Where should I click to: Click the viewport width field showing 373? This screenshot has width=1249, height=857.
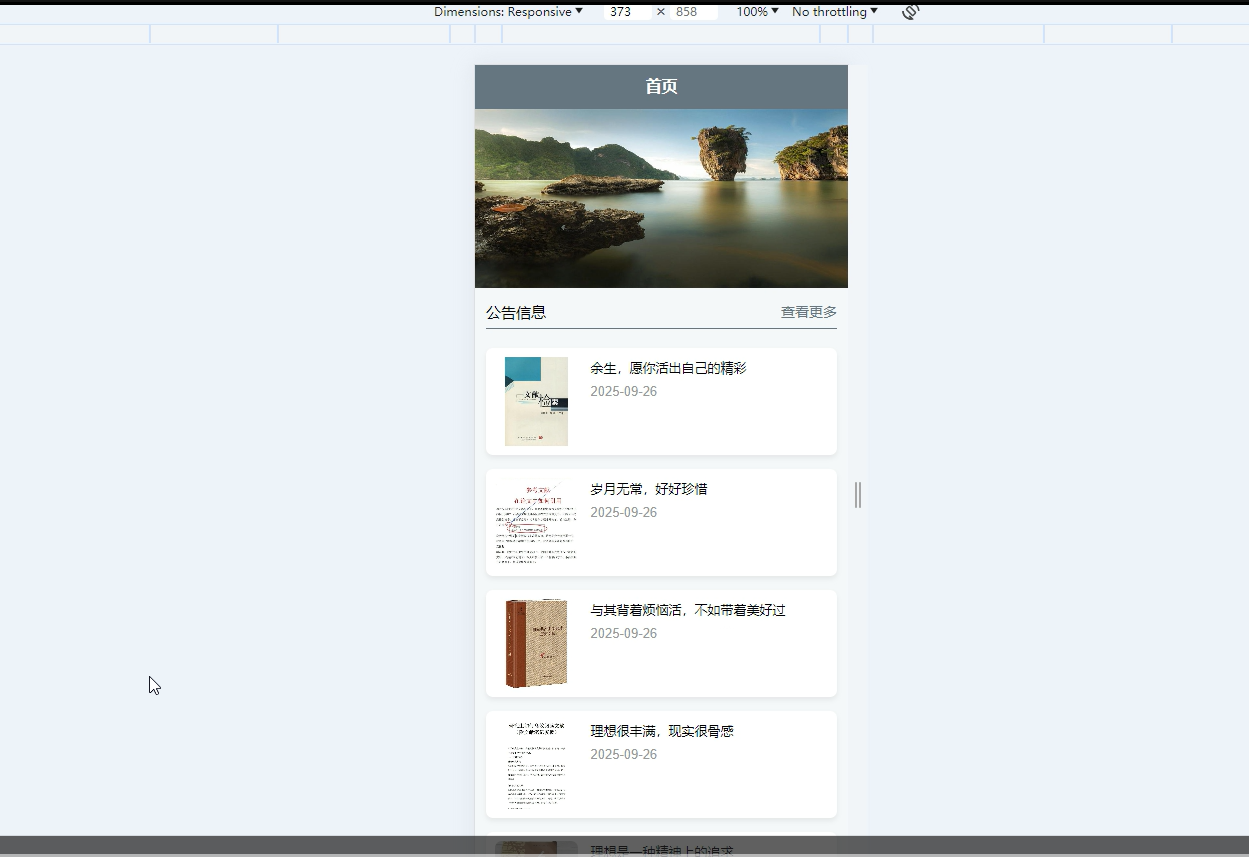pyautogui.click(x=627, y=12)
